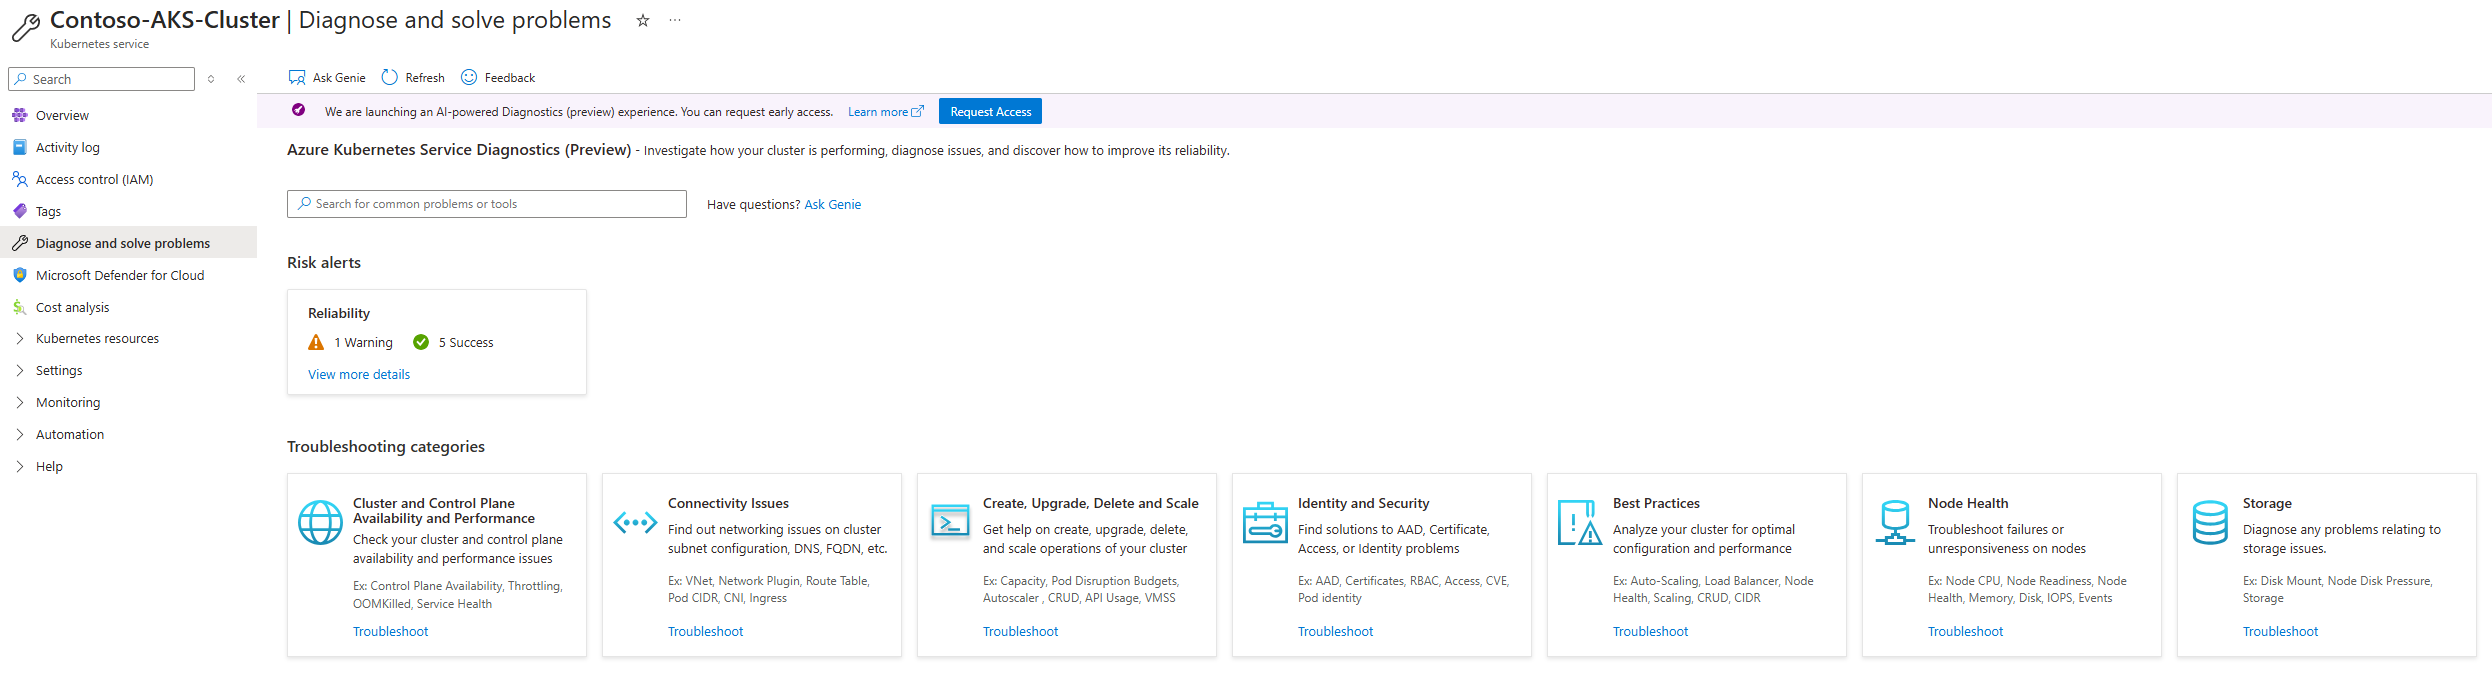Click the '1 Warning' text
2492x673 pixels.
(x=364, y=342)
